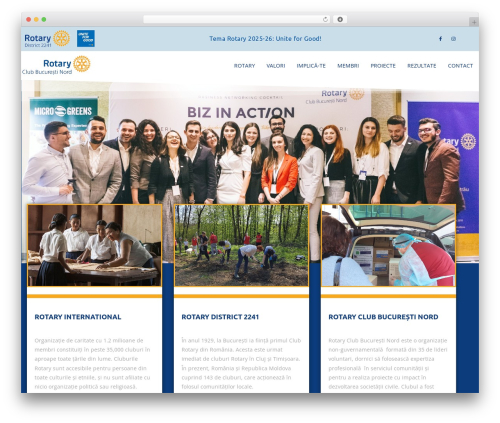Viewport: 500px width, 423px height.
Task: Open the IMPLICĂ-TE menu item
Action: (x=311, y=66)
